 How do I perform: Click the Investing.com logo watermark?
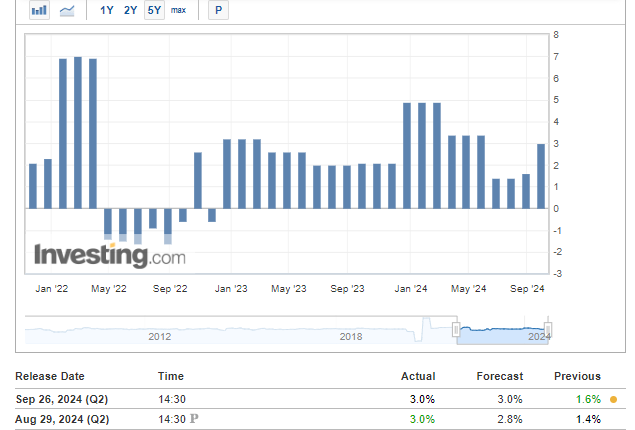click(x=110, y=256)
